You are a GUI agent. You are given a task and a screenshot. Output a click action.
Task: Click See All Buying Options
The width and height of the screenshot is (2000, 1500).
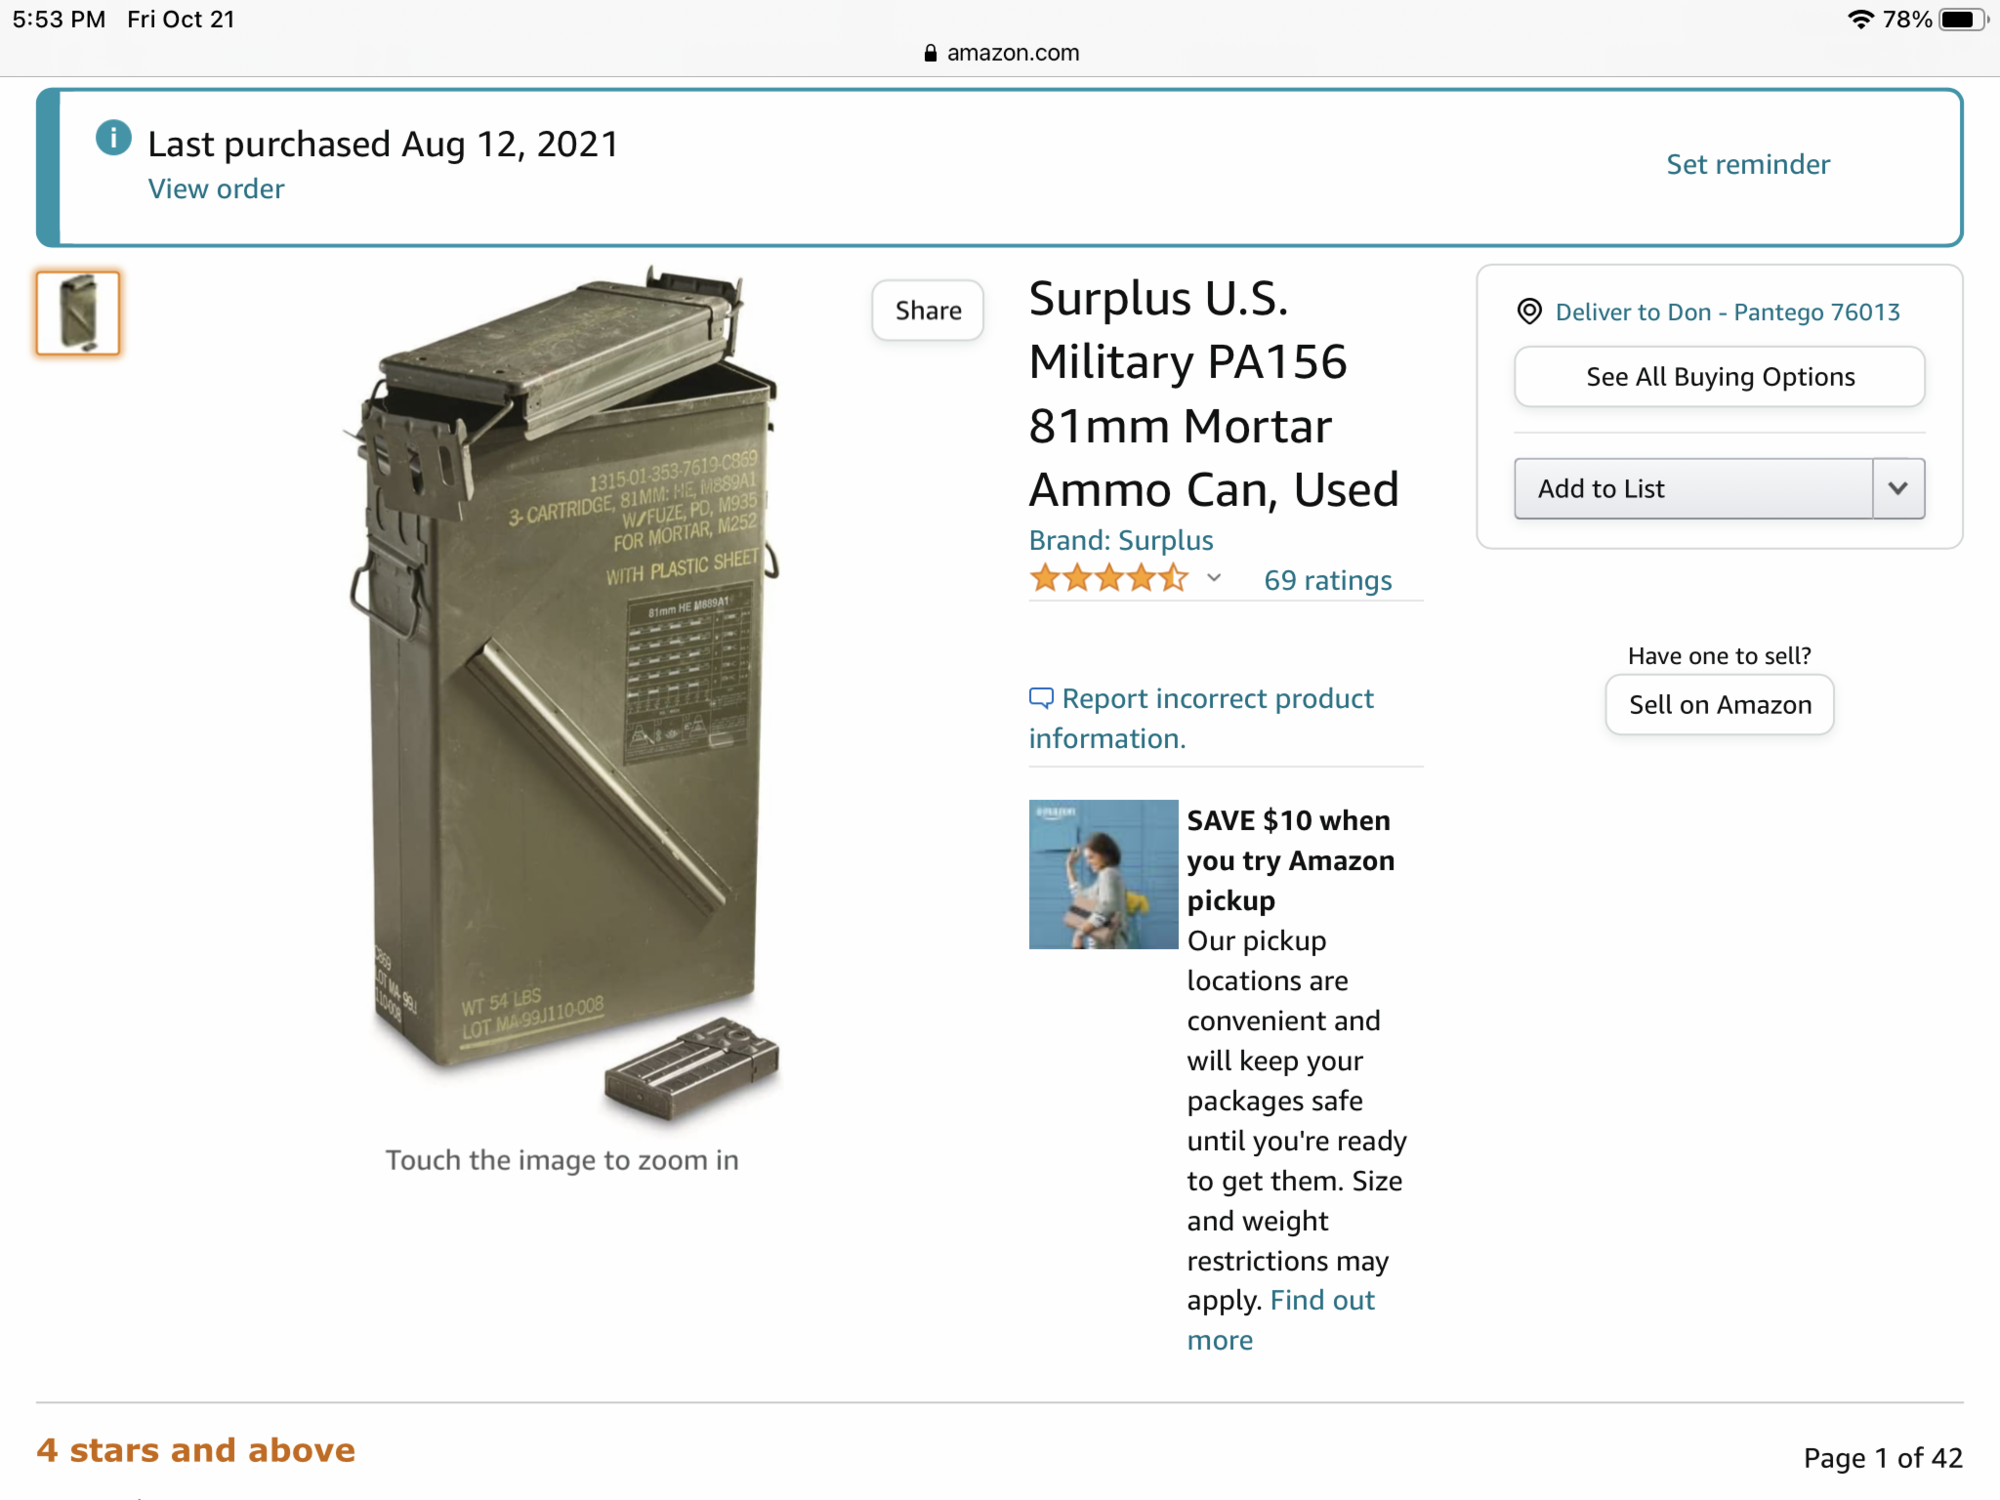(x=1719, y=377)
